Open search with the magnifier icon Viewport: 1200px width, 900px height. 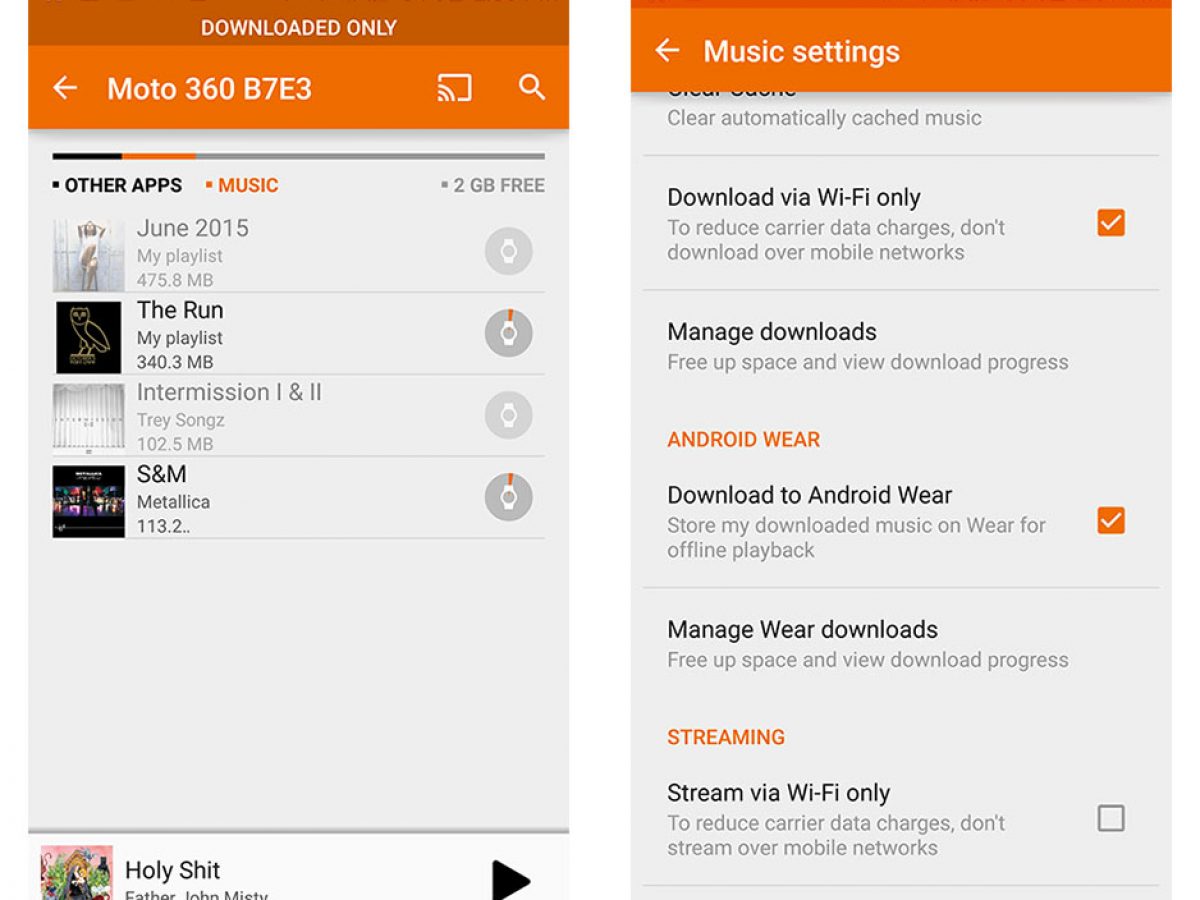click(532, 87)
